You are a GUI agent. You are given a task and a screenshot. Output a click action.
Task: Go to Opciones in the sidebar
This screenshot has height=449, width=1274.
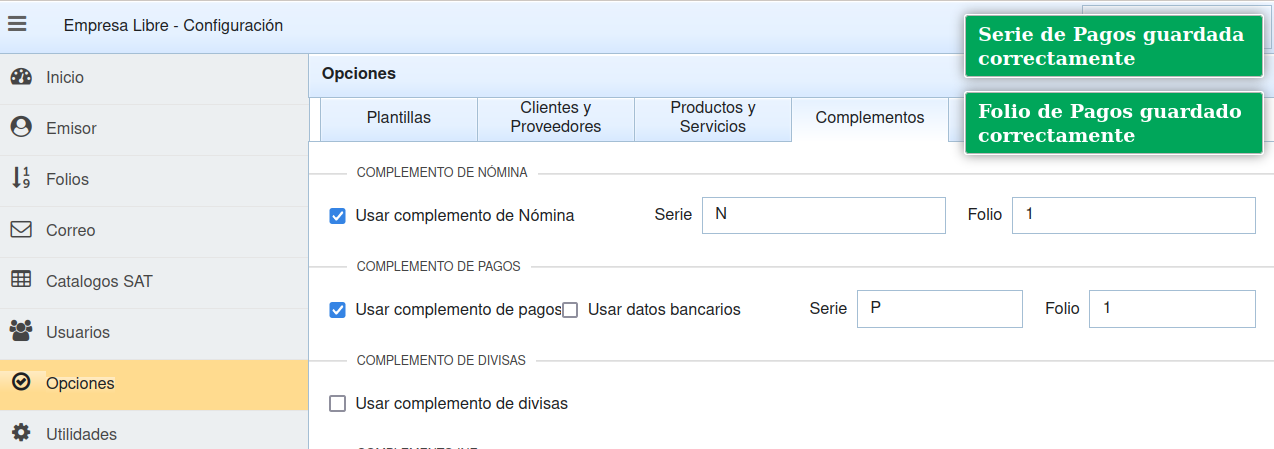point(80,384)
